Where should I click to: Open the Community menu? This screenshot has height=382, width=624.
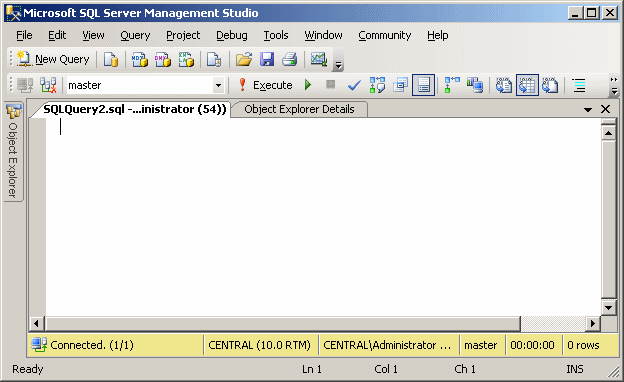384,35
